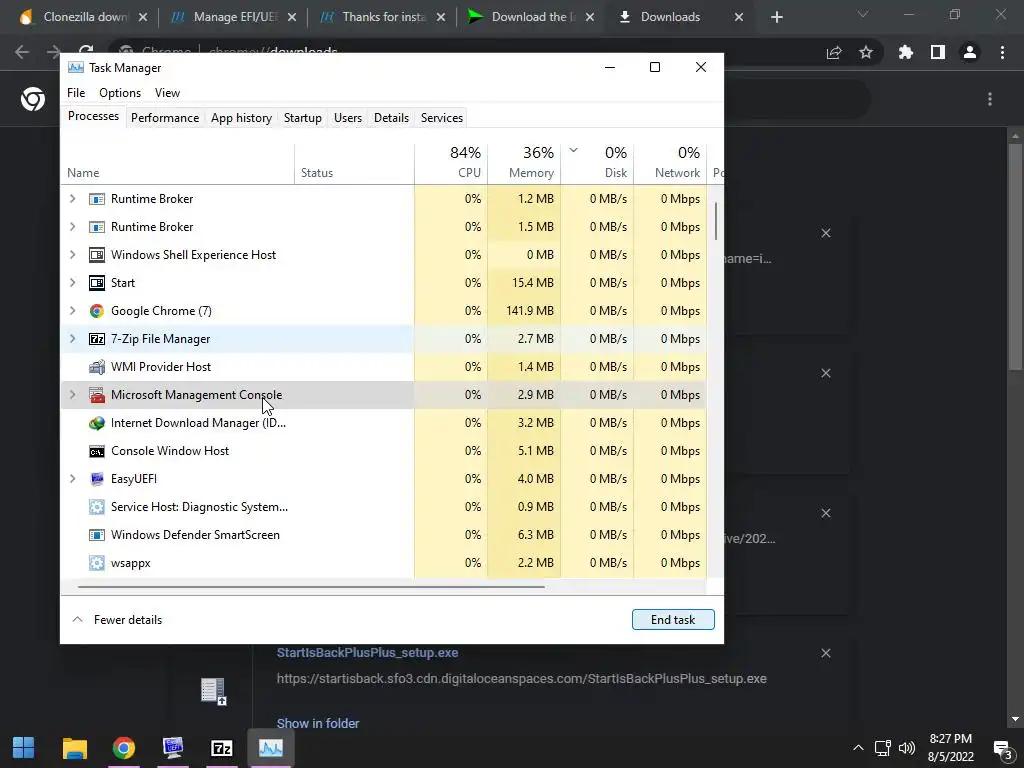Open the File menu in Task Manager
Image resolution: width=1024 pixels, height=768 pixels.
(x=76, y=93)
